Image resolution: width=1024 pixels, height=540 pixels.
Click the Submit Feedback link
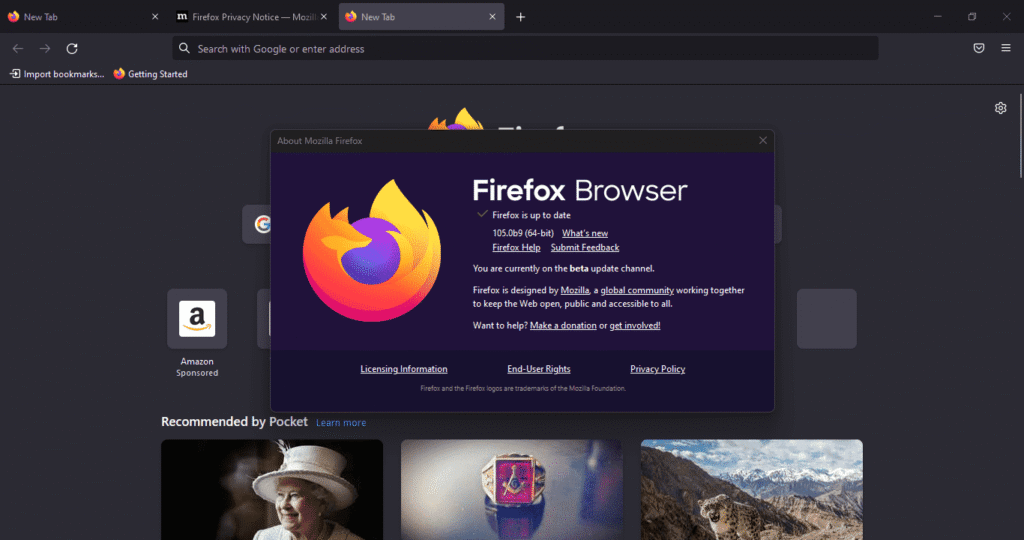584,247
